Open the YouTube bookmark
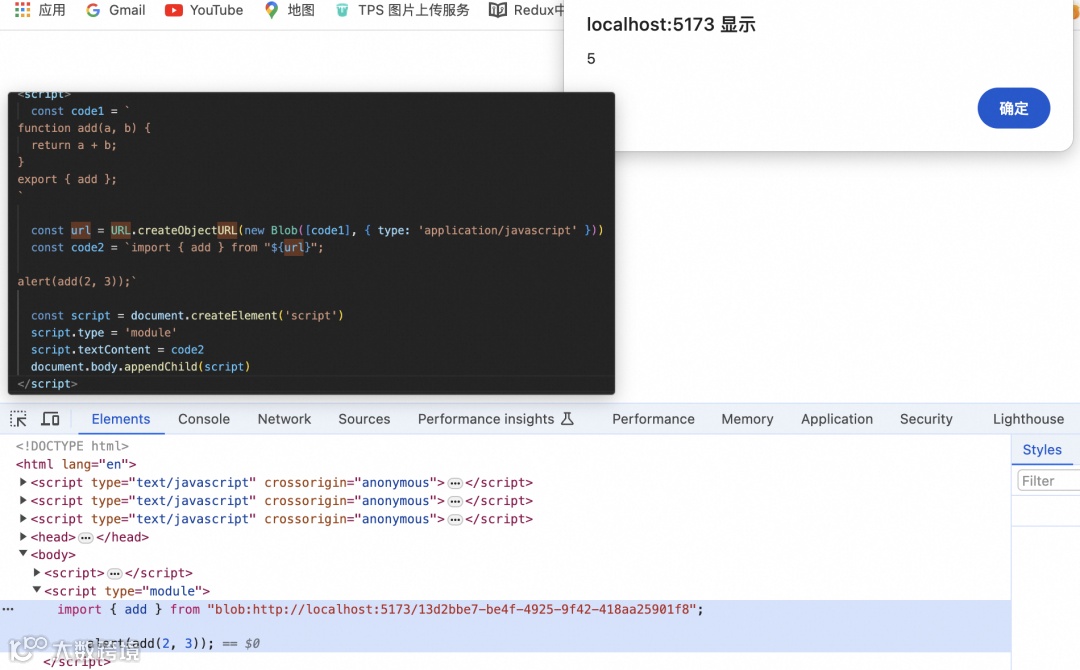1080x670 pixels. pos(204,10)
